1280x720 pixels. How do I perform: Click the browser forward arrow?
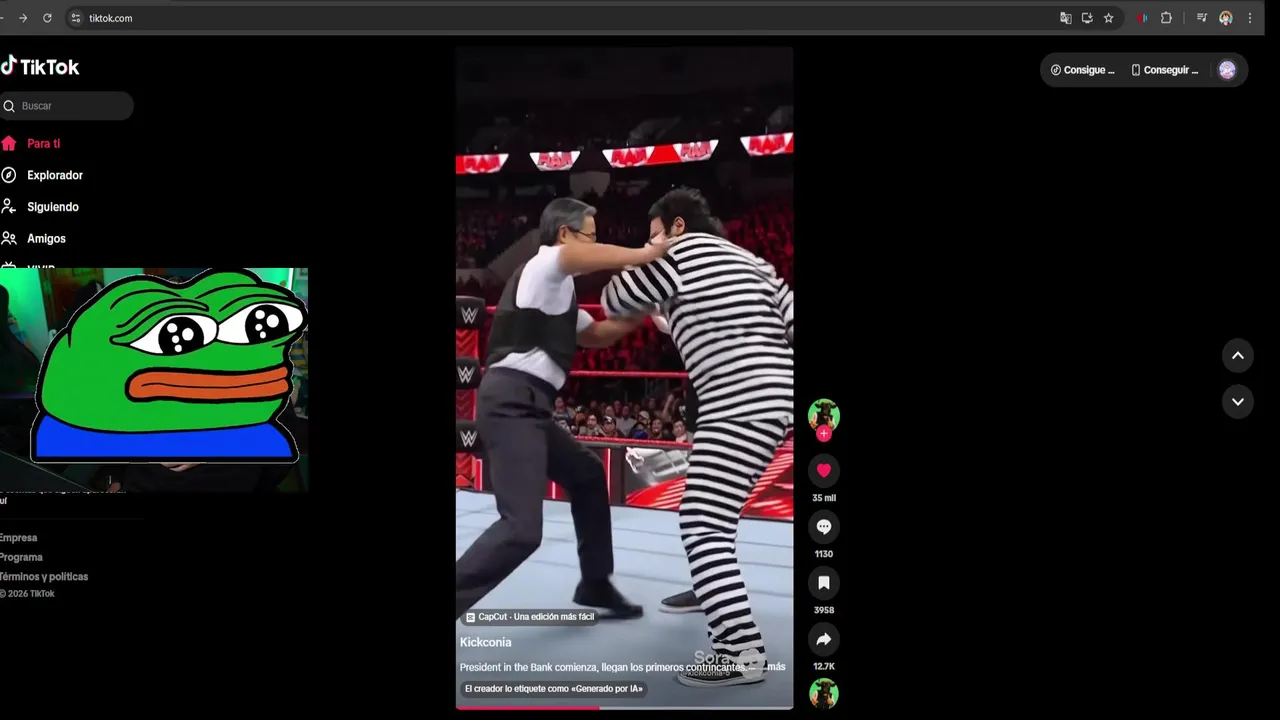(23, 18)
